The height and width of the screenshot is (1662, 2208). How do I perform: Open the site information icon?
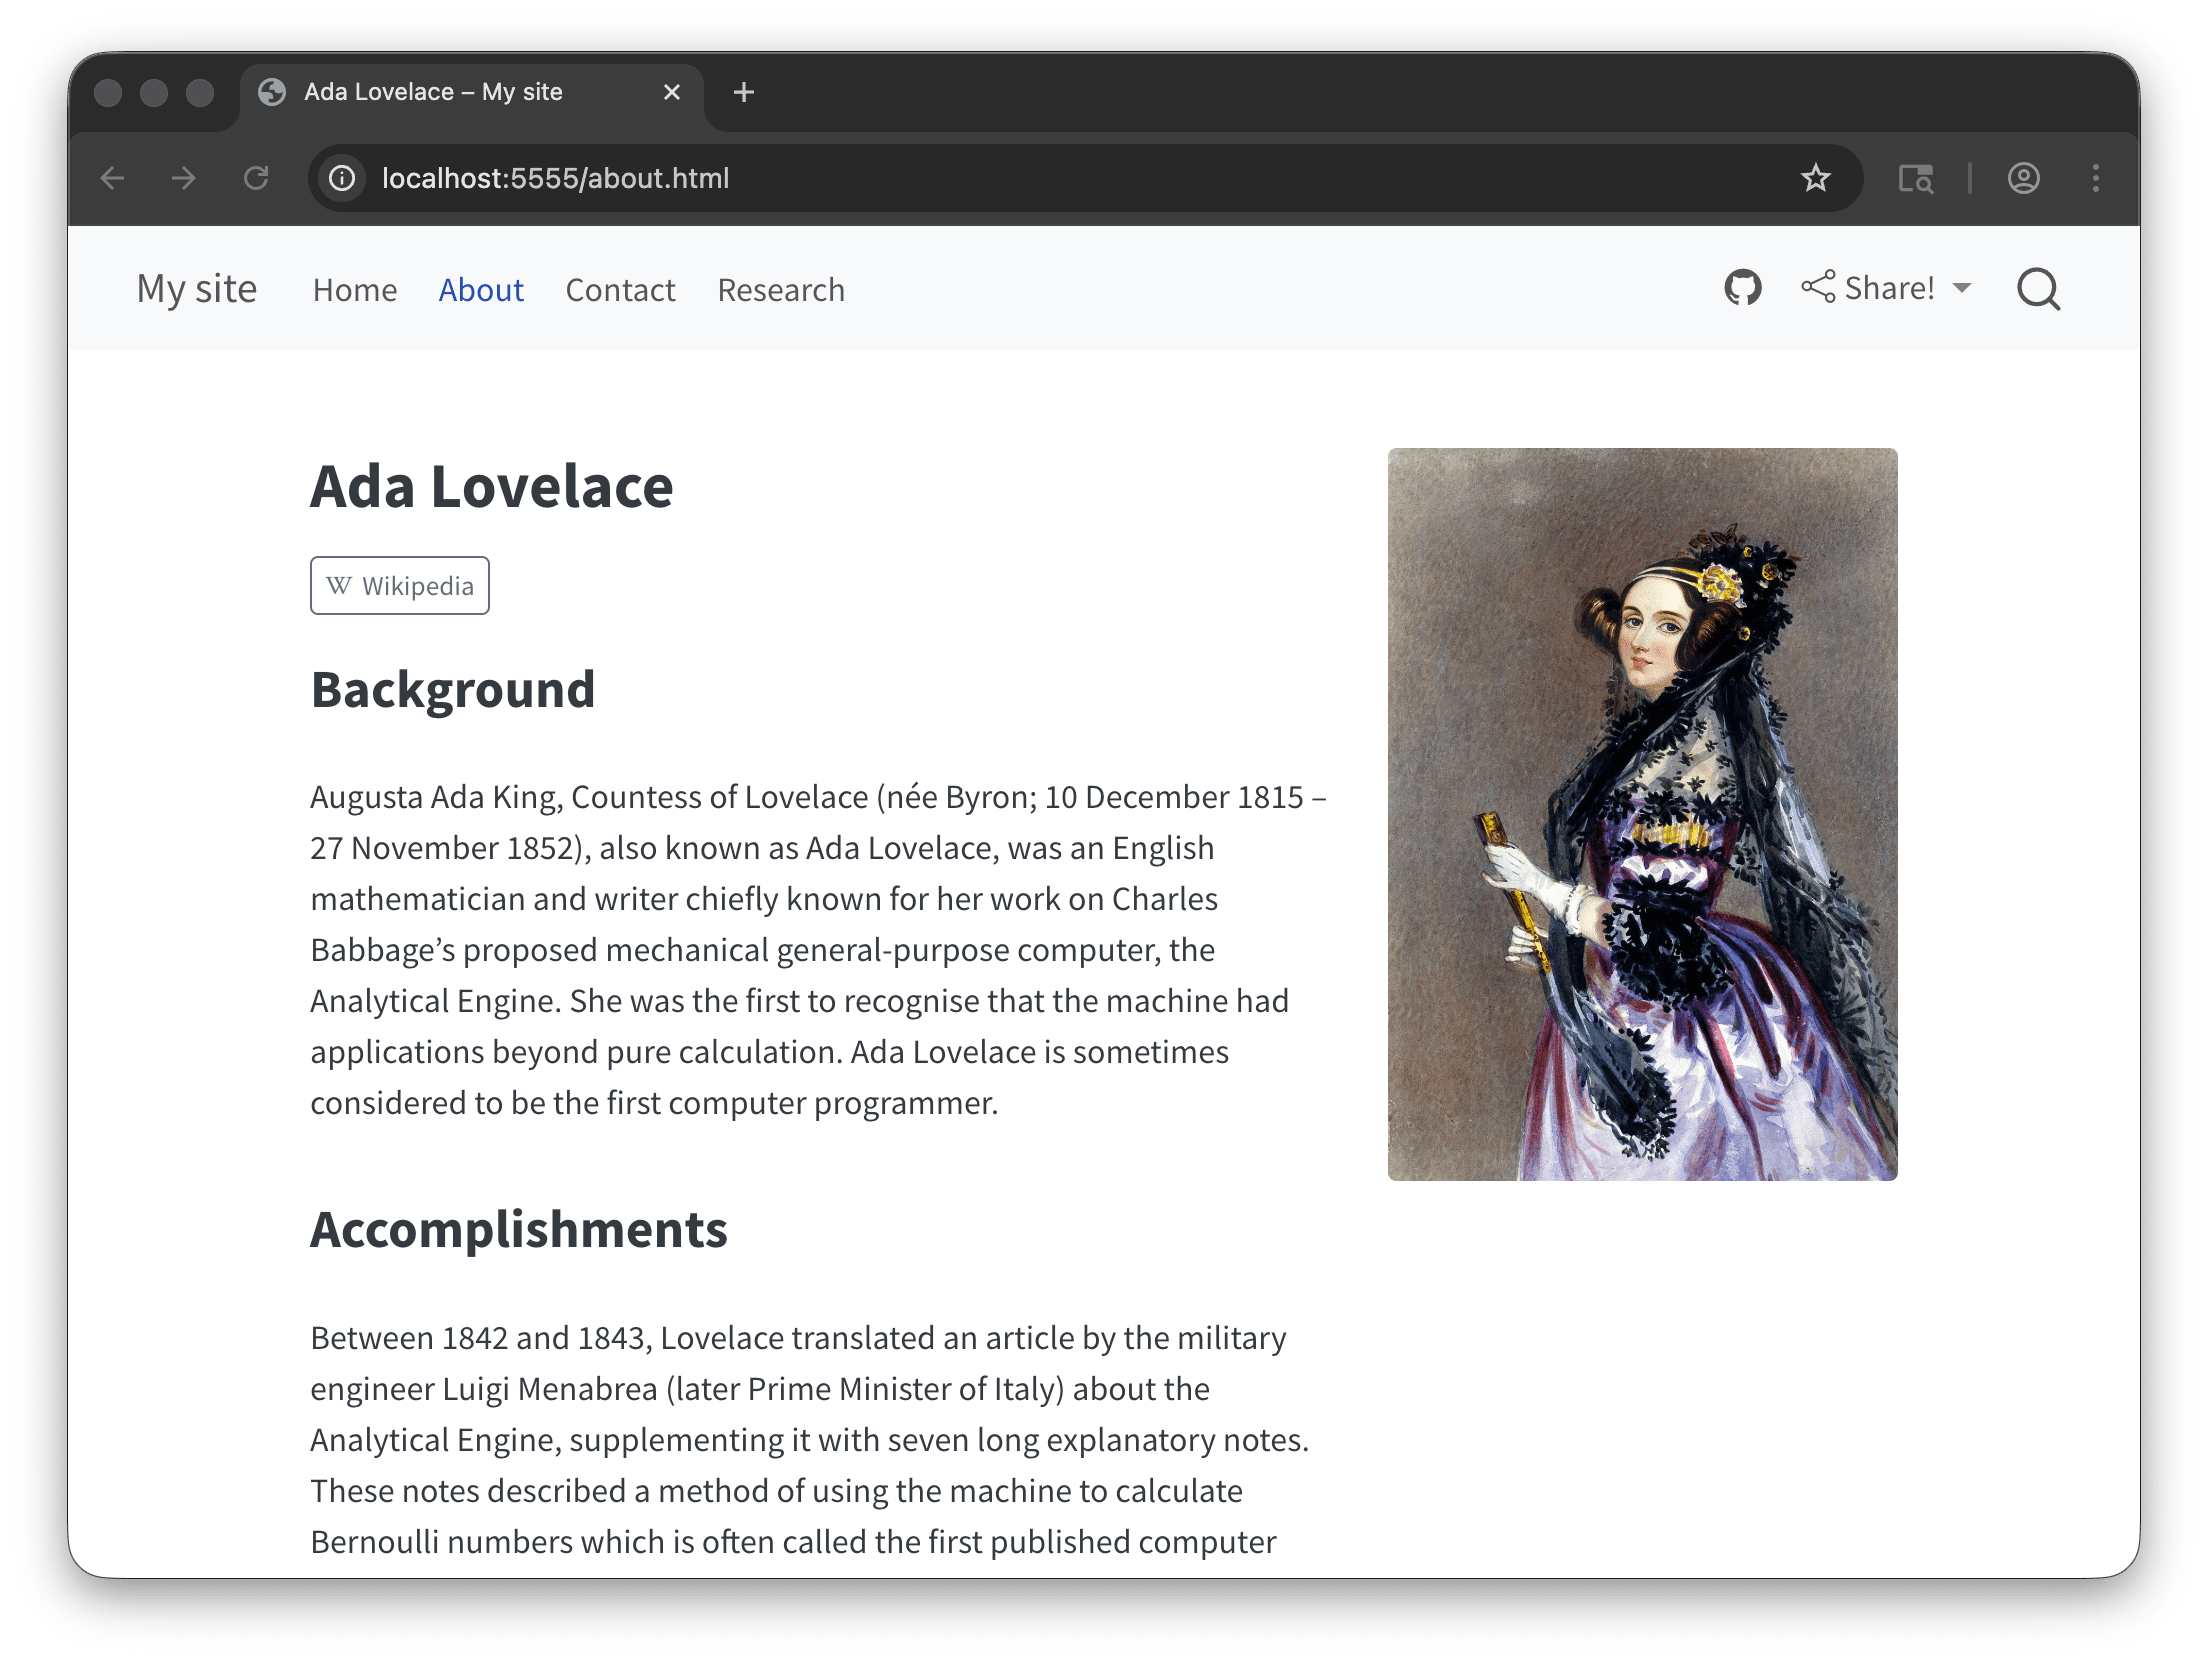(342, 178)
